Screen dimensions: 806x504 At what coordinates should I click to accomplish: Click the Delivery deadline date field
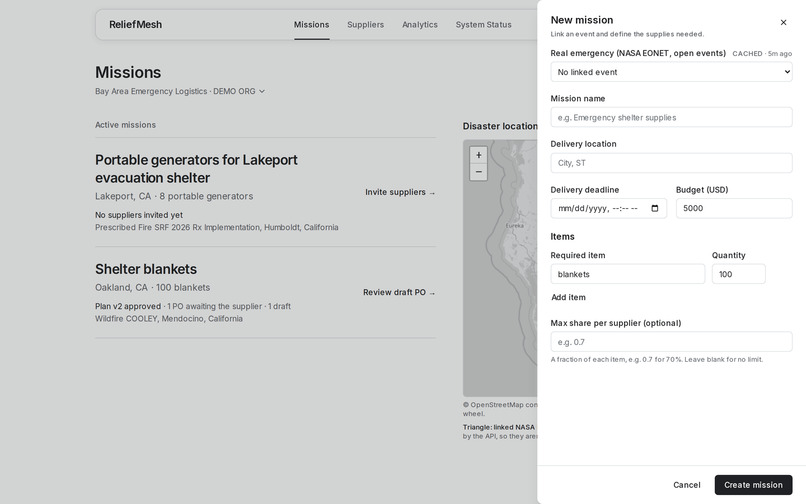point(609,208)
